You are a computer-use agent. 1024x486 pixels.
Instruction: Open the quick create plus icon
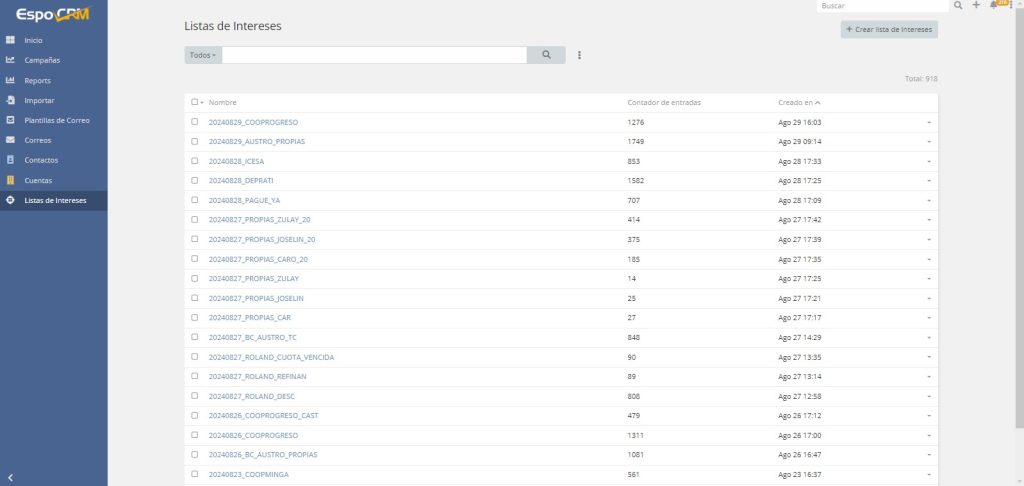click(x=976, y=6)
